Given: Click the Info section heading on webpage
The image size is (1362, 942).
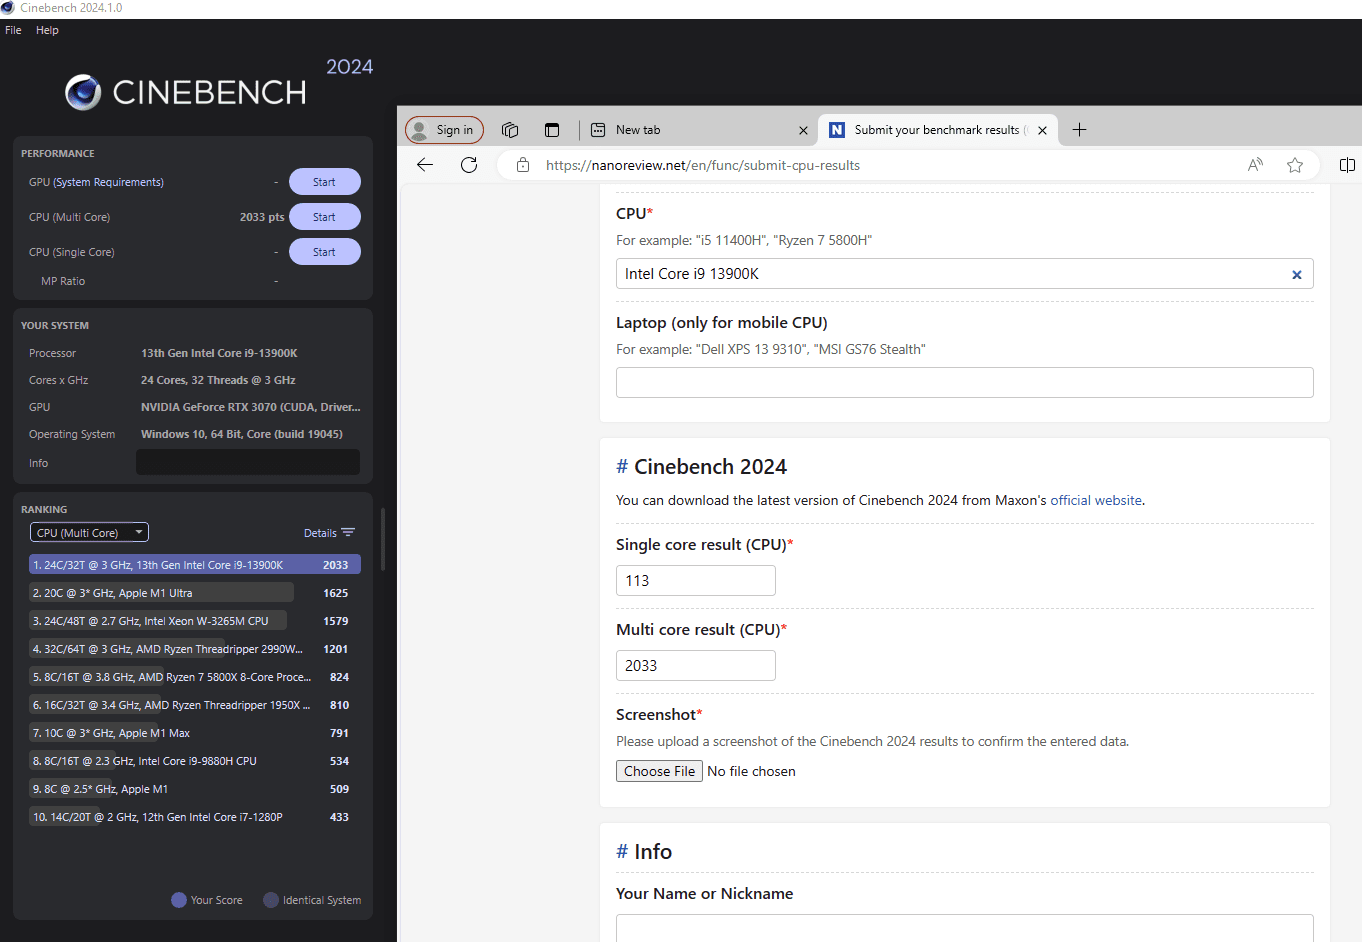Looking at the screenshot, I should pos(644,852).
